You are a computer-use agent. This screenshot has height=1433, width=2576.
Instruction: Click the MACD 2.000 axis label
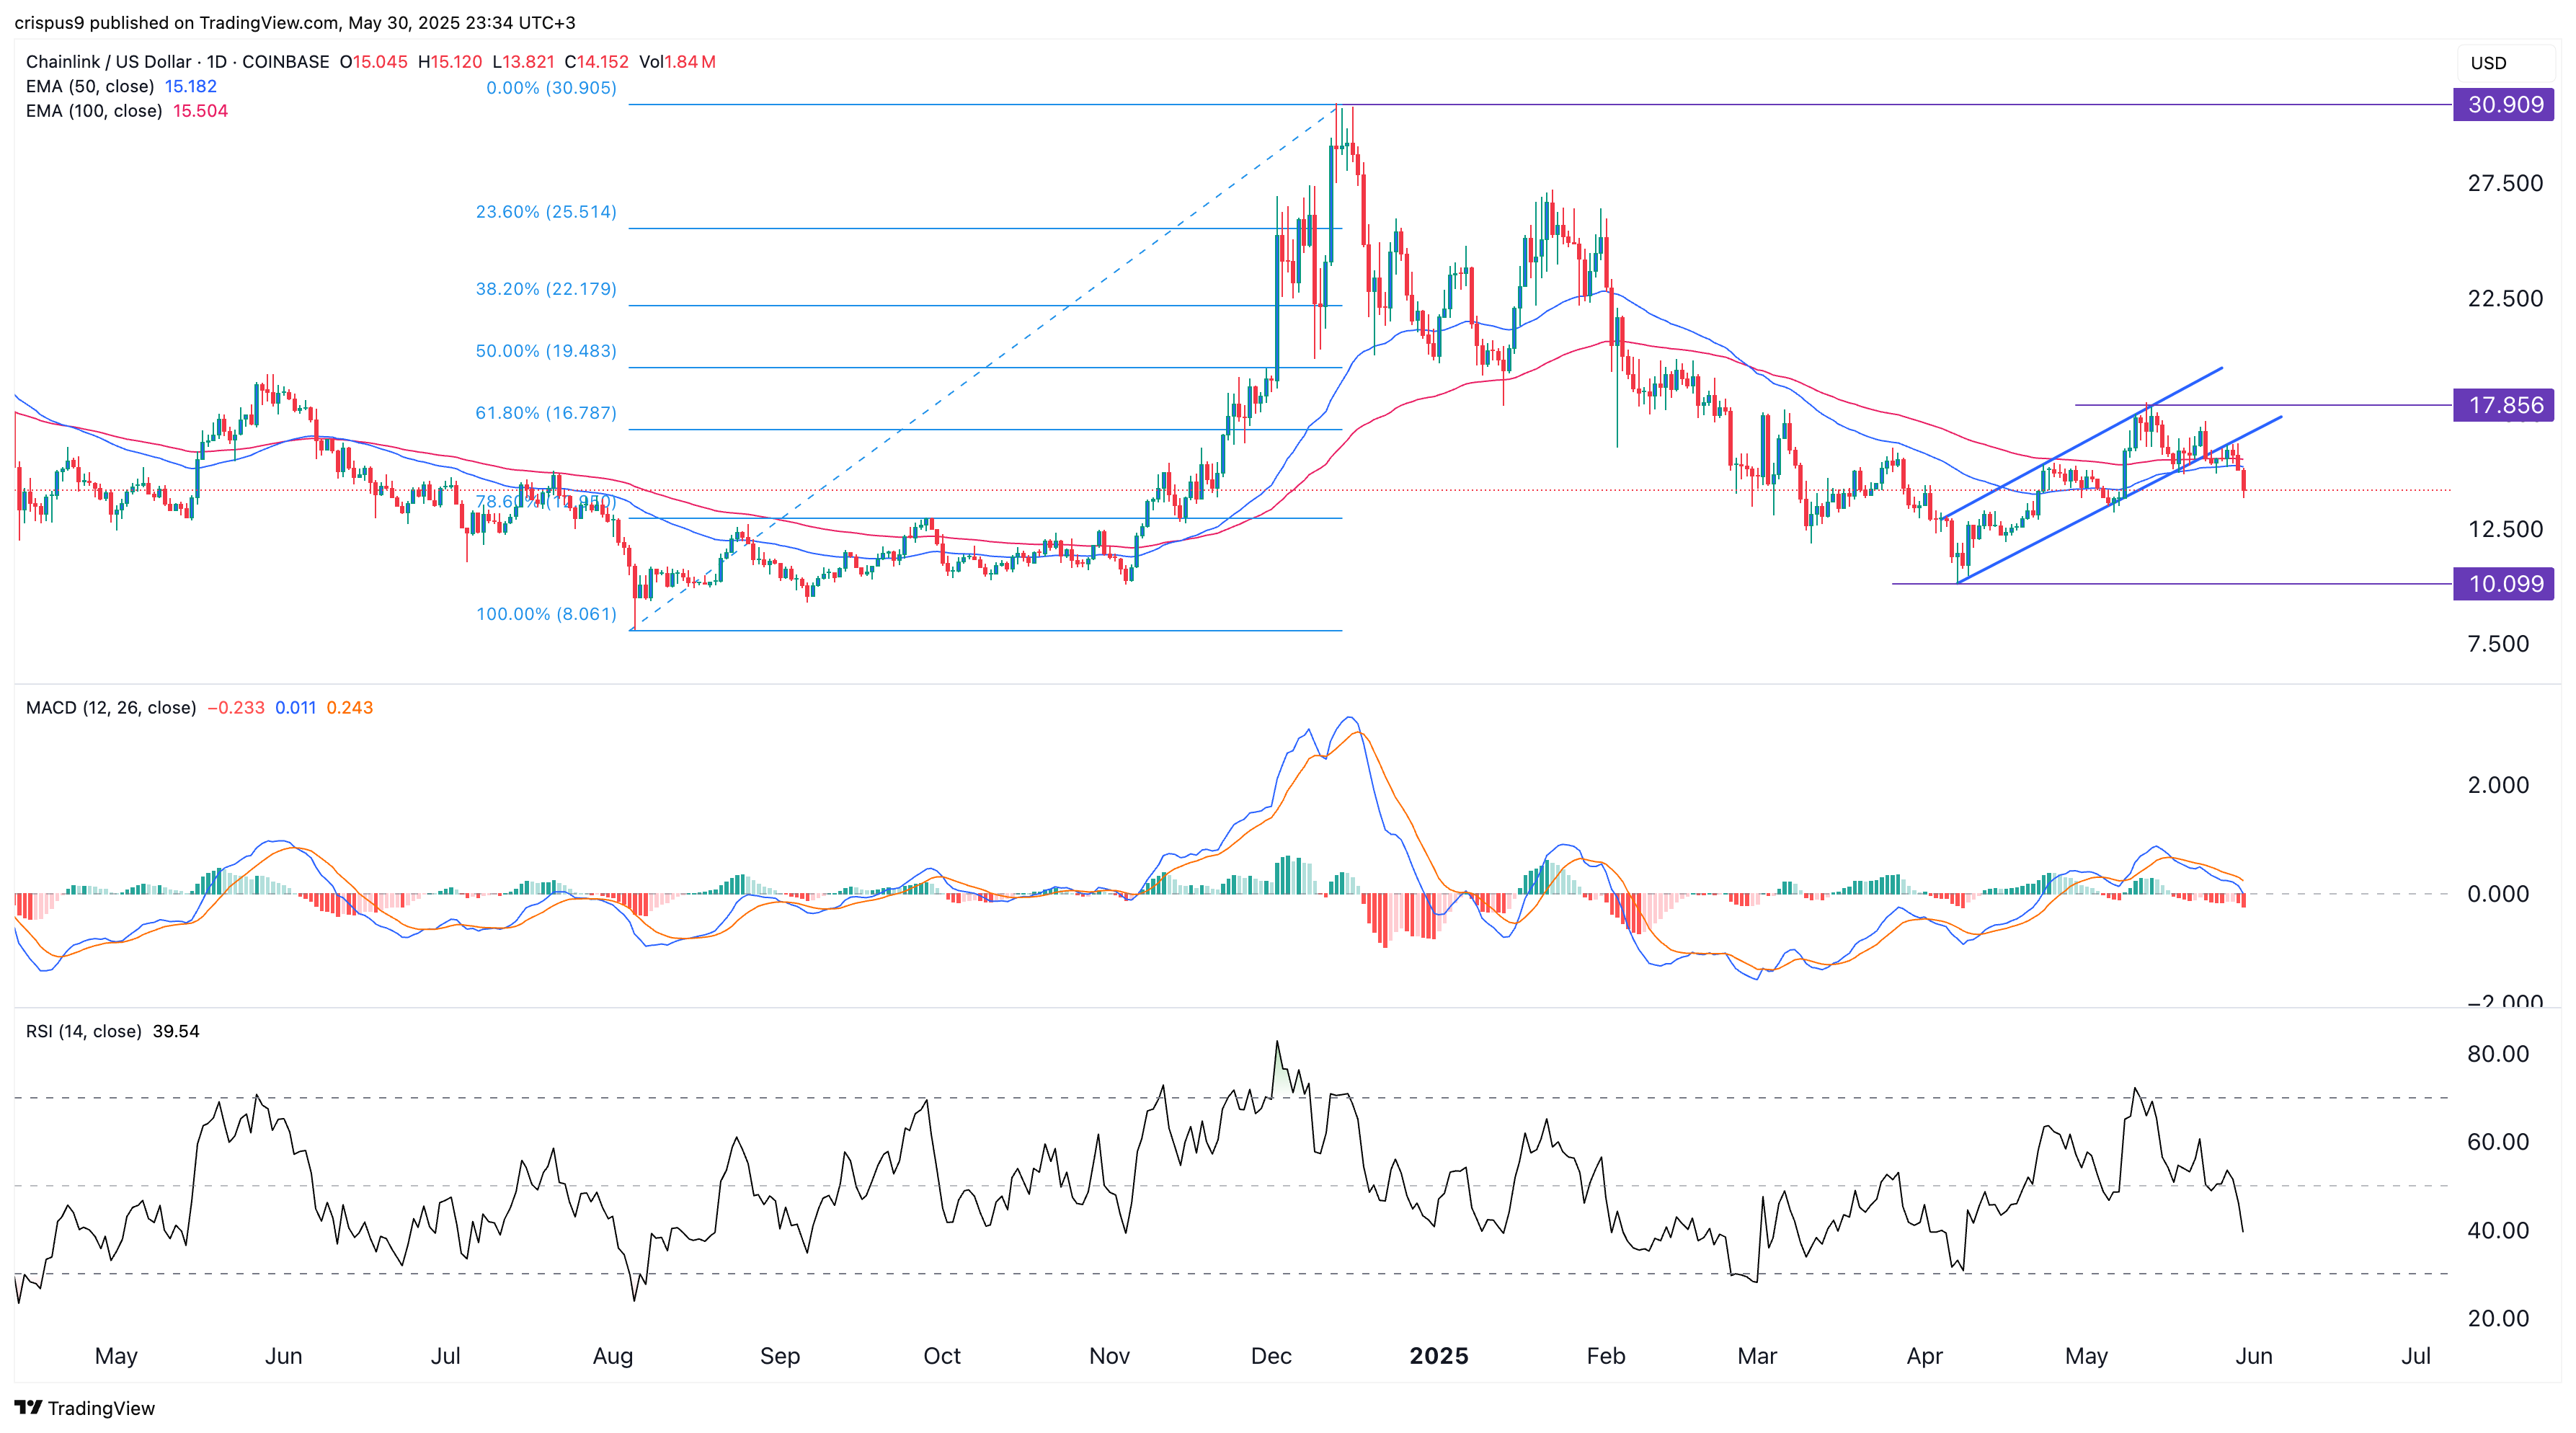point(2498,785)
